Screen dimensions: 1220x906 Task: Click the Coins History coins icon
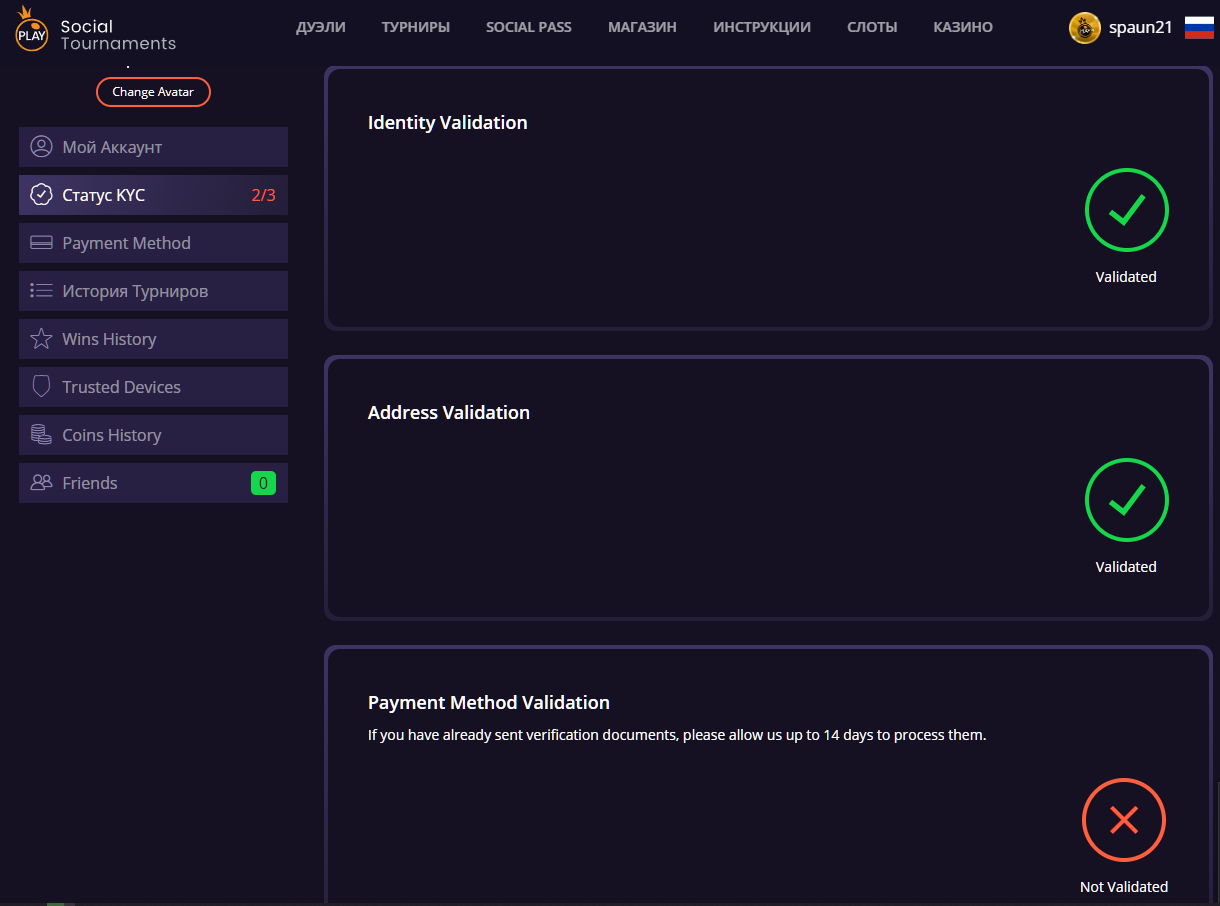(x=41, y=435)
